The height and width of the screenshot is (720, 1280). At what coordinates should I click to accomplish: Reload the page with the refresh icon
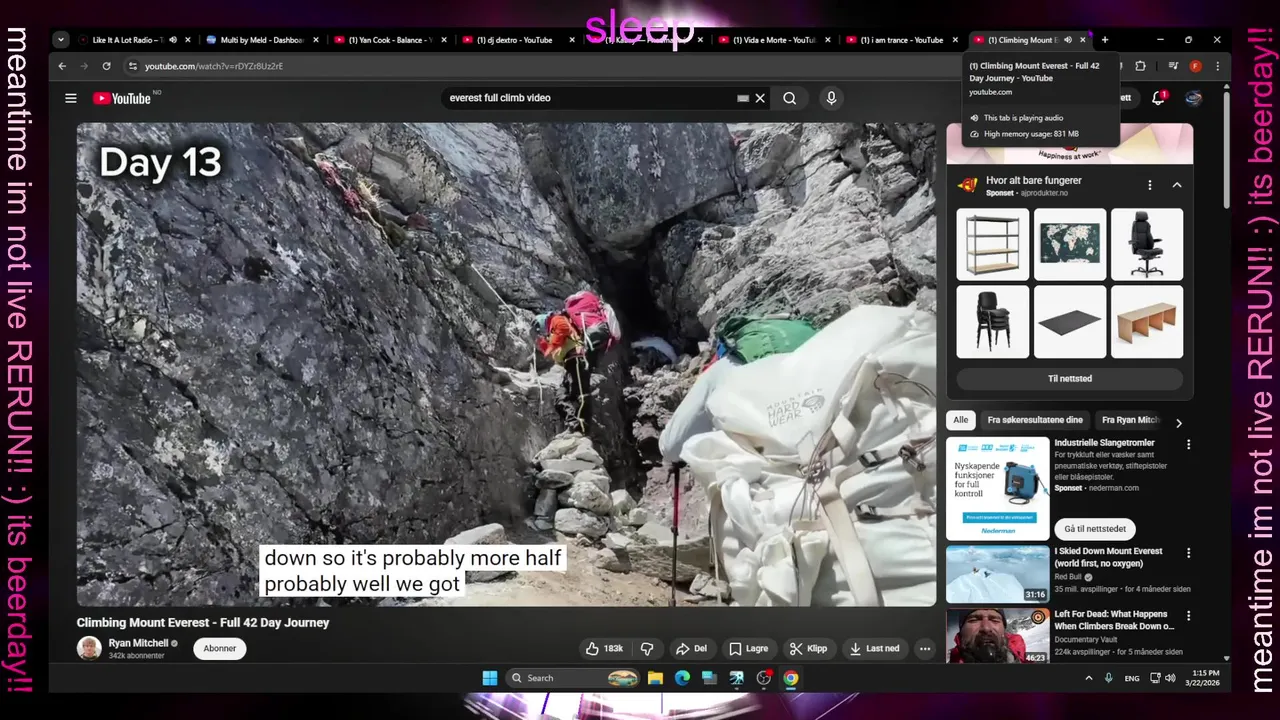[106, 66]
